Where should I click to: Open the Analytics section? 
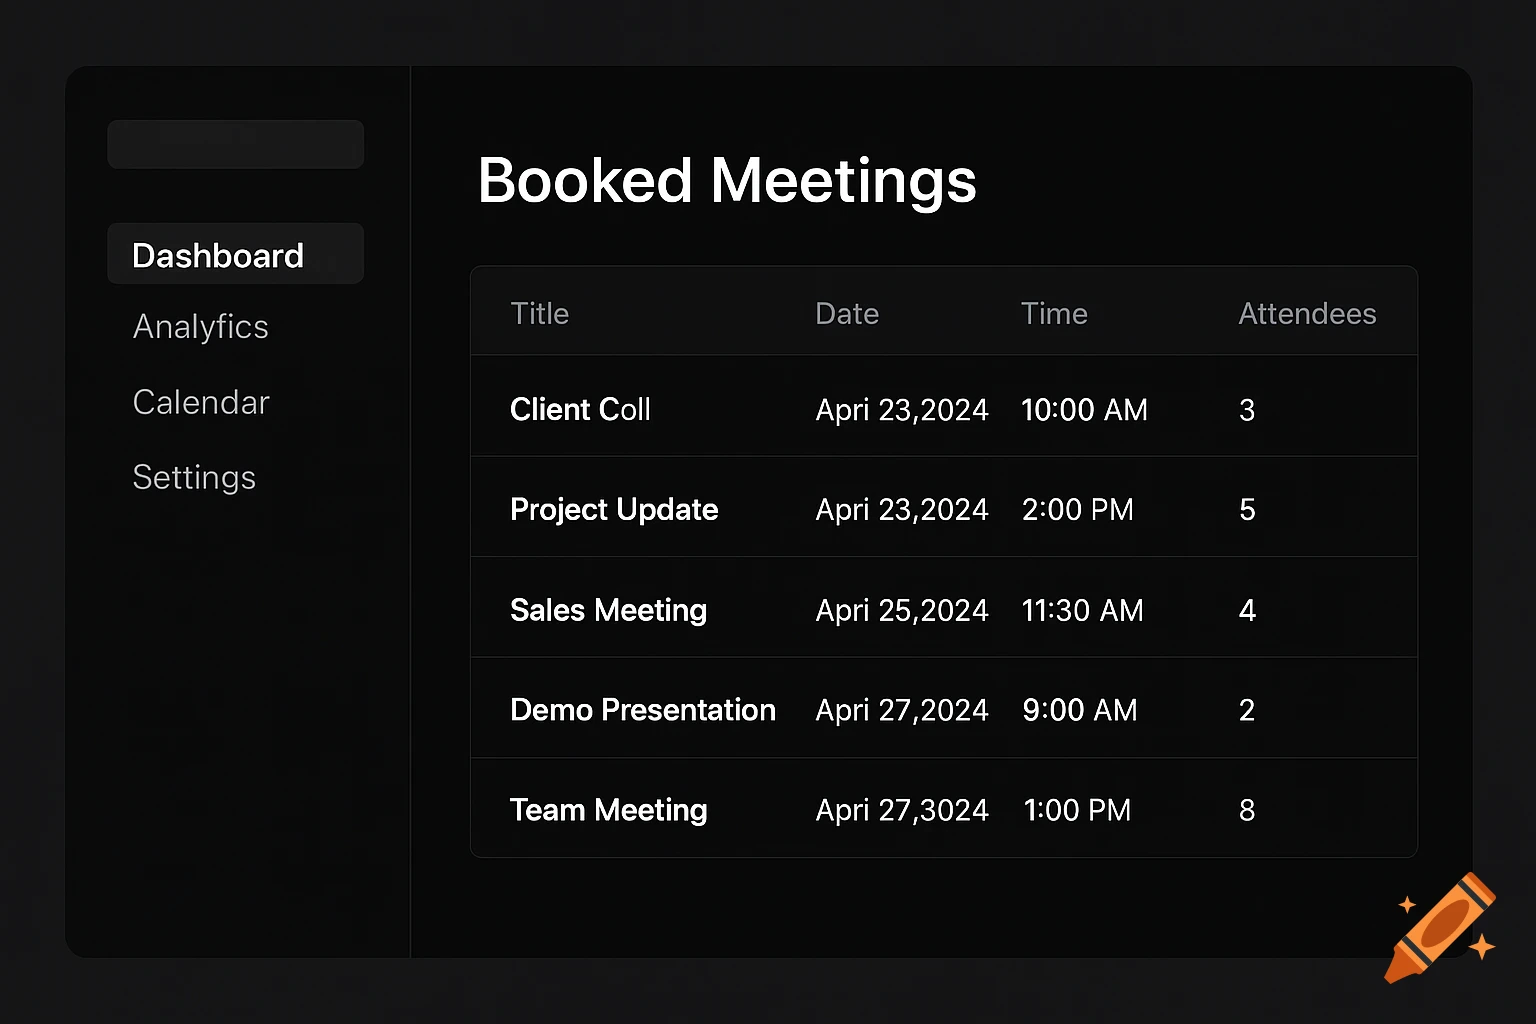(x=200, y=327)
